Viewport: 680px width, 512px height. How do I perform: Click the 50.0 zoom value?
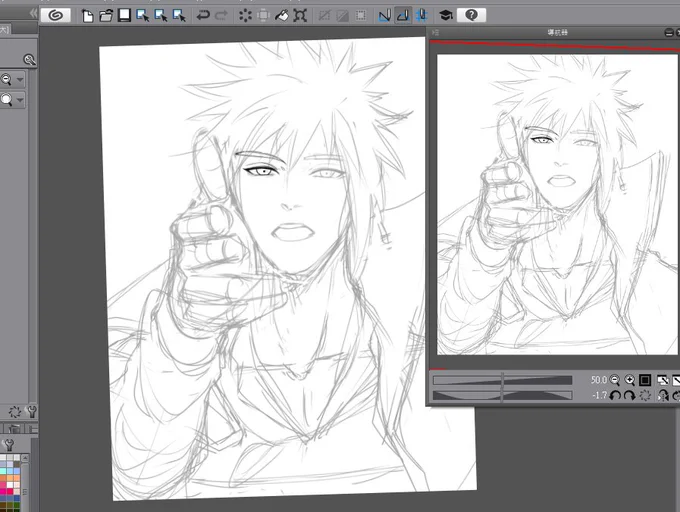tap(598, 380)
